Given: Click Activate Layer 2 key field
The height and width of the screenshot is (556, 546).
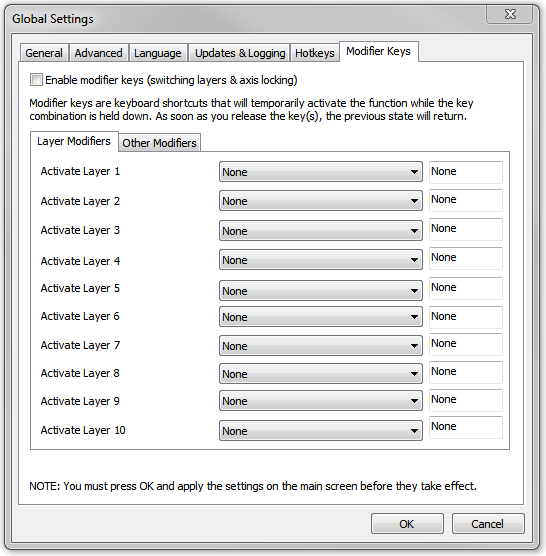Looking at the screenshot, I should 466,200.
